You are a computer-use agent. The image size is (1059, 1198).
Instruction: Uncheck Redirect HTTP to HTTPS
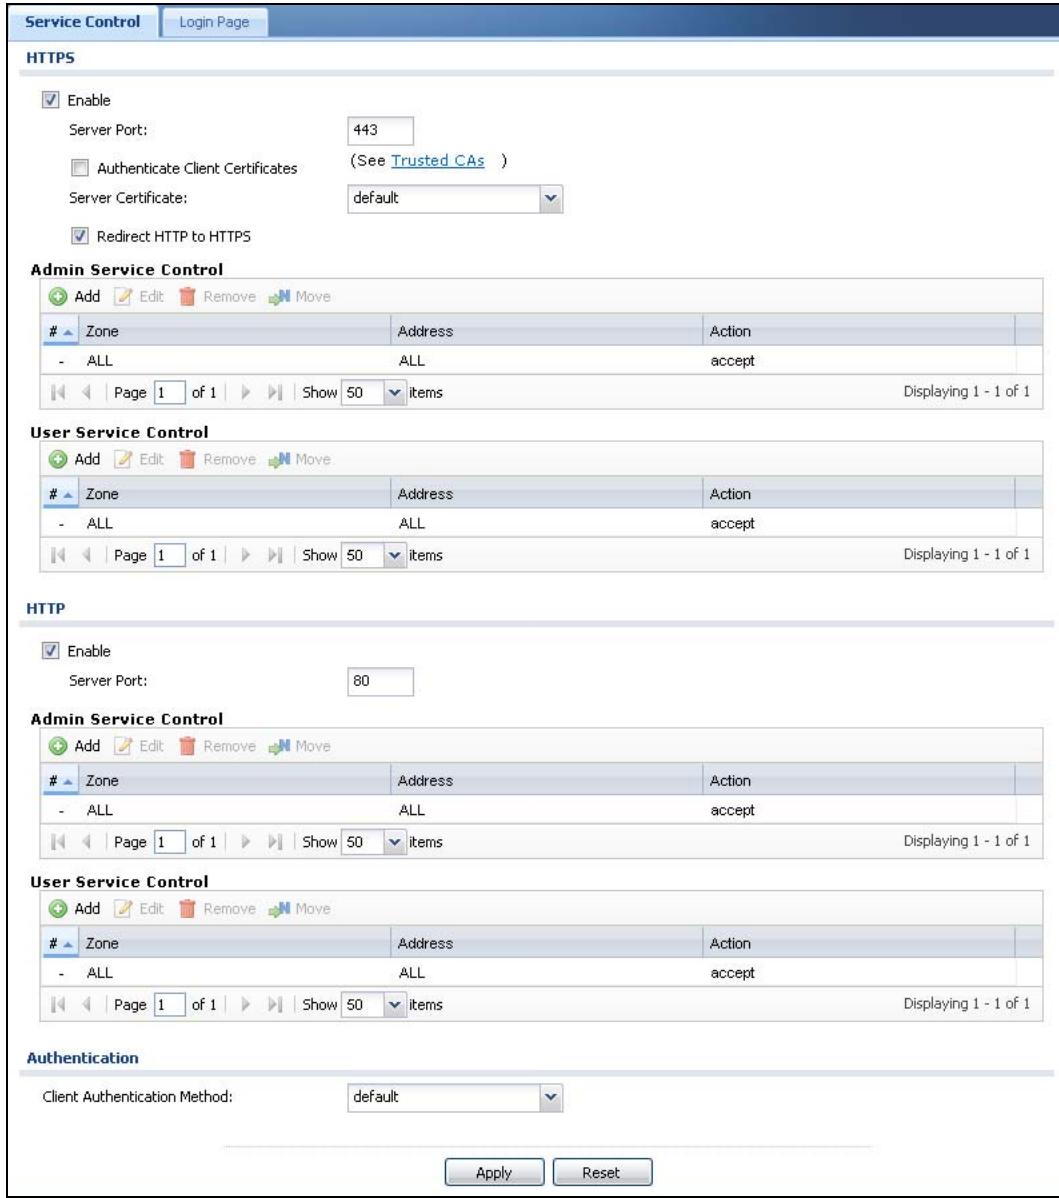tap(79, 235)
